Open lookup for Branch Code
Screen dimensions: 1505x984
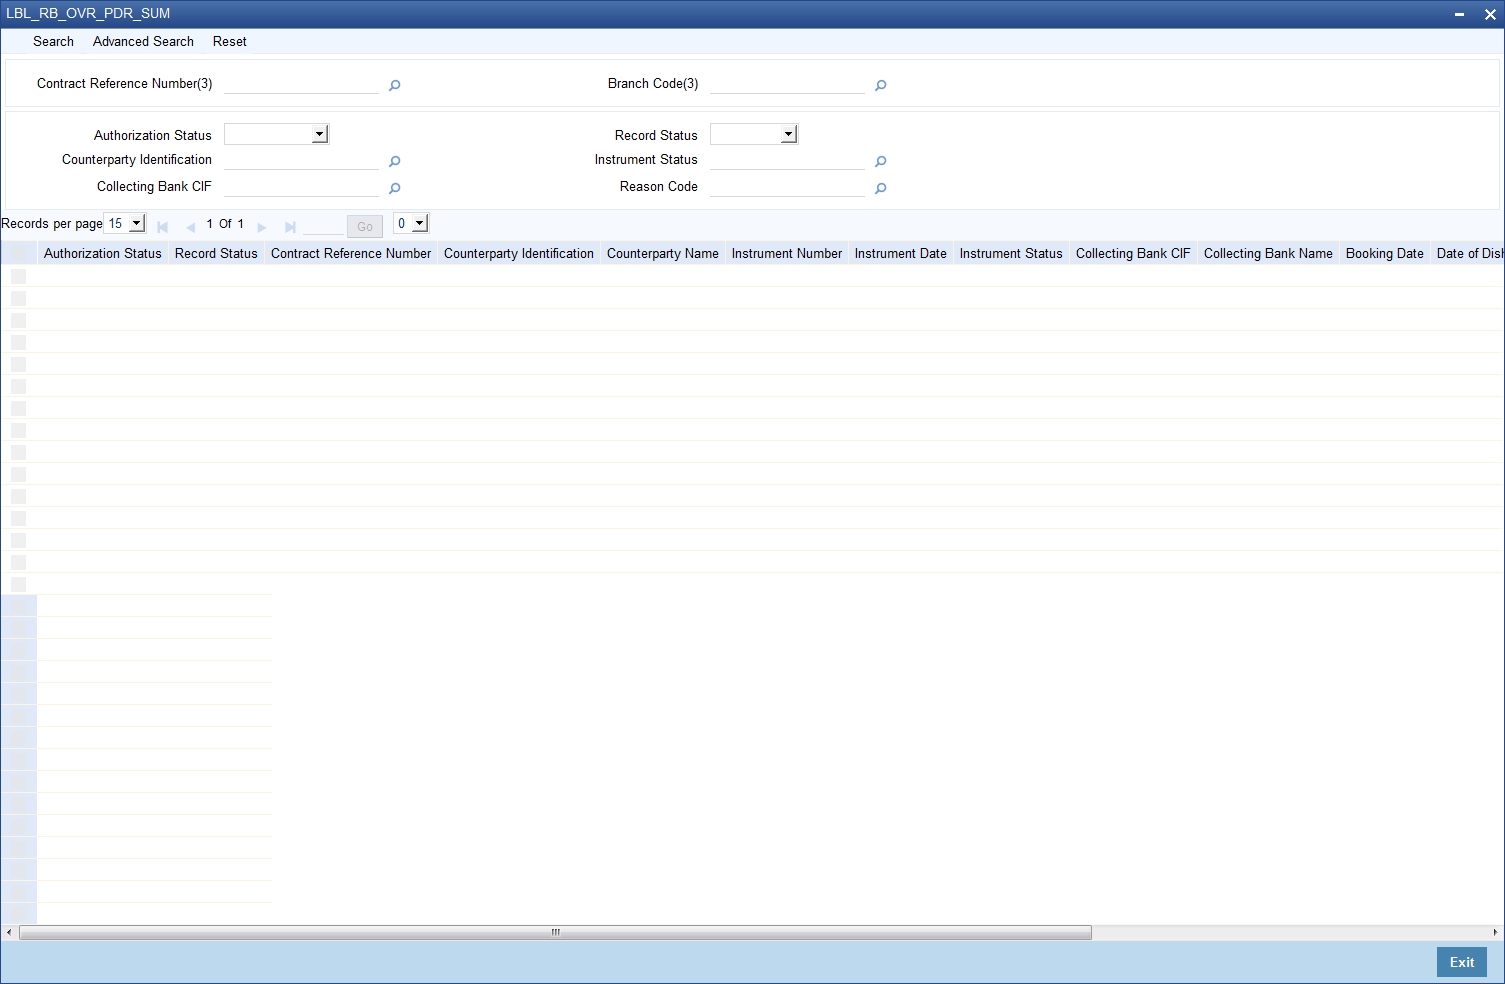point(880,85)
